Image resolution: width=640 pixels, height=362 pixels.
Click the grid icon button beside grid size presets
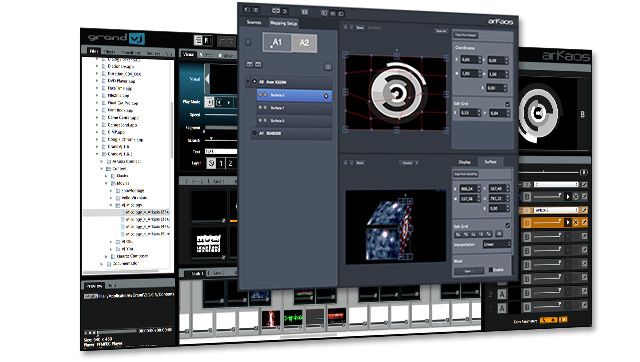pos(499,234)
